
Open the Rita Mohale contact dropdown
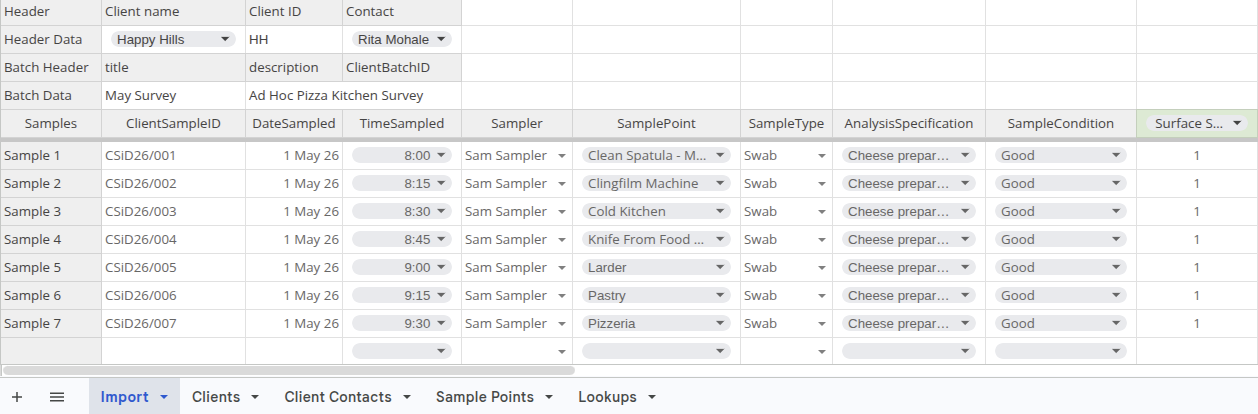click(x=440, y=40)
